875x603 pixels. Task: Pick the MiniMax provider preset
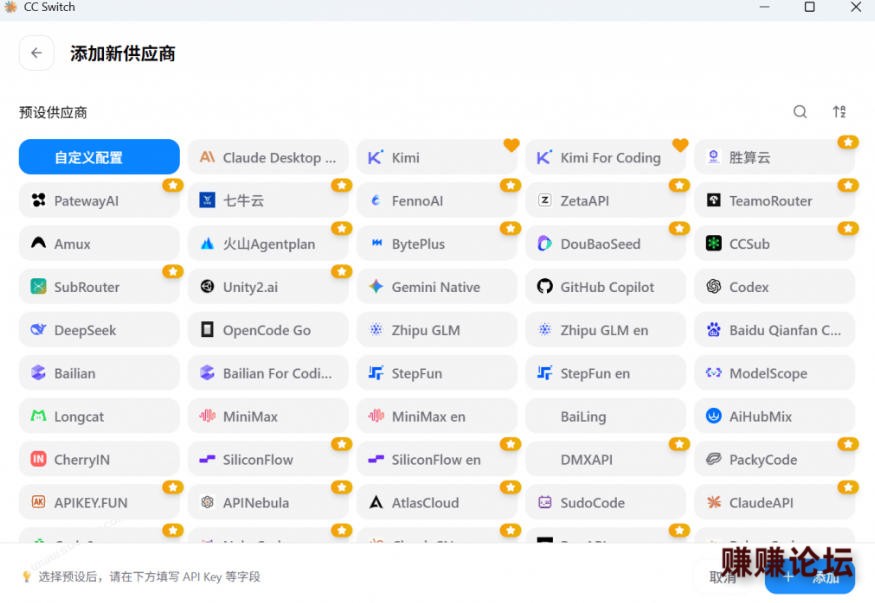point(268,416)
